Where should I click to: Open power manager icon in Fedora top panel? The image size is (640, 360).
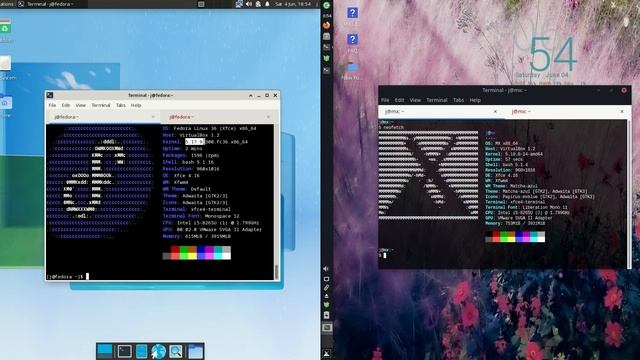(x=258, y=4)
